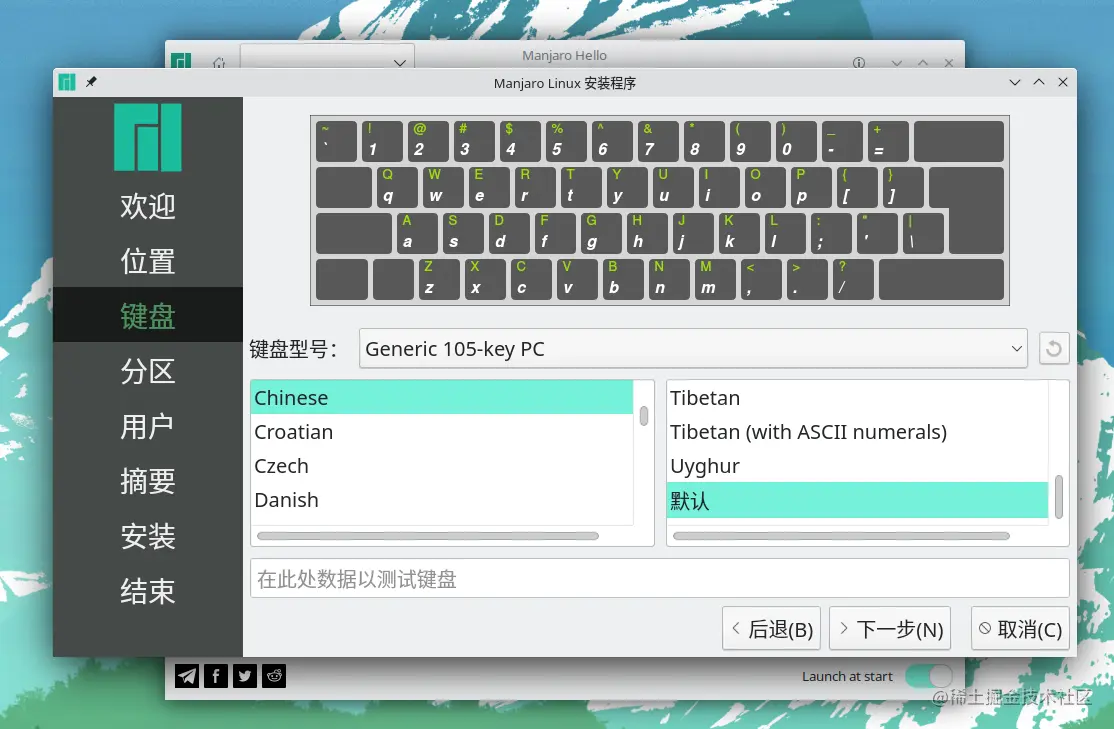Click the layout list vertical scrollbar
1114x729 pixels.
click(x=644, y=416)
